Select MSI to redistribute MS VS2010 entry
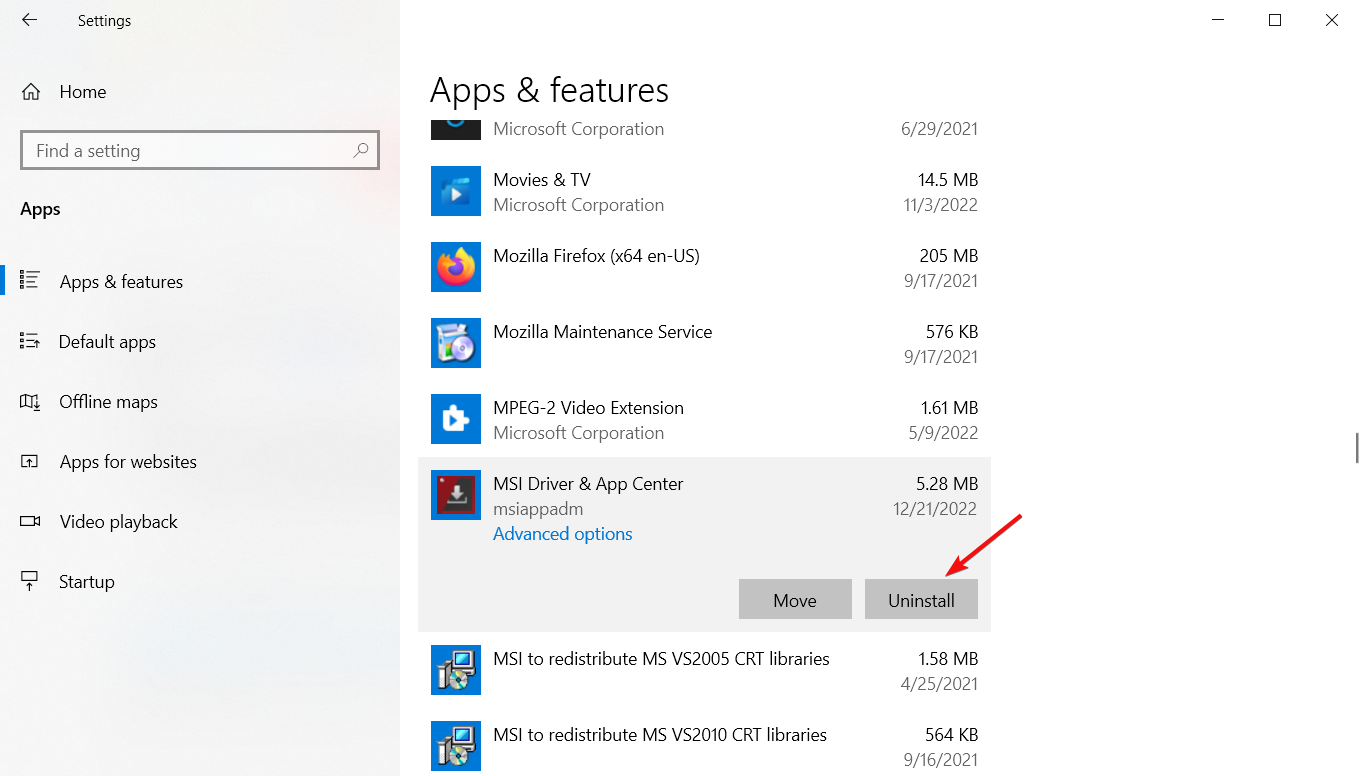This screenshot has width=1361, height=776. click(x=660, y=735)
